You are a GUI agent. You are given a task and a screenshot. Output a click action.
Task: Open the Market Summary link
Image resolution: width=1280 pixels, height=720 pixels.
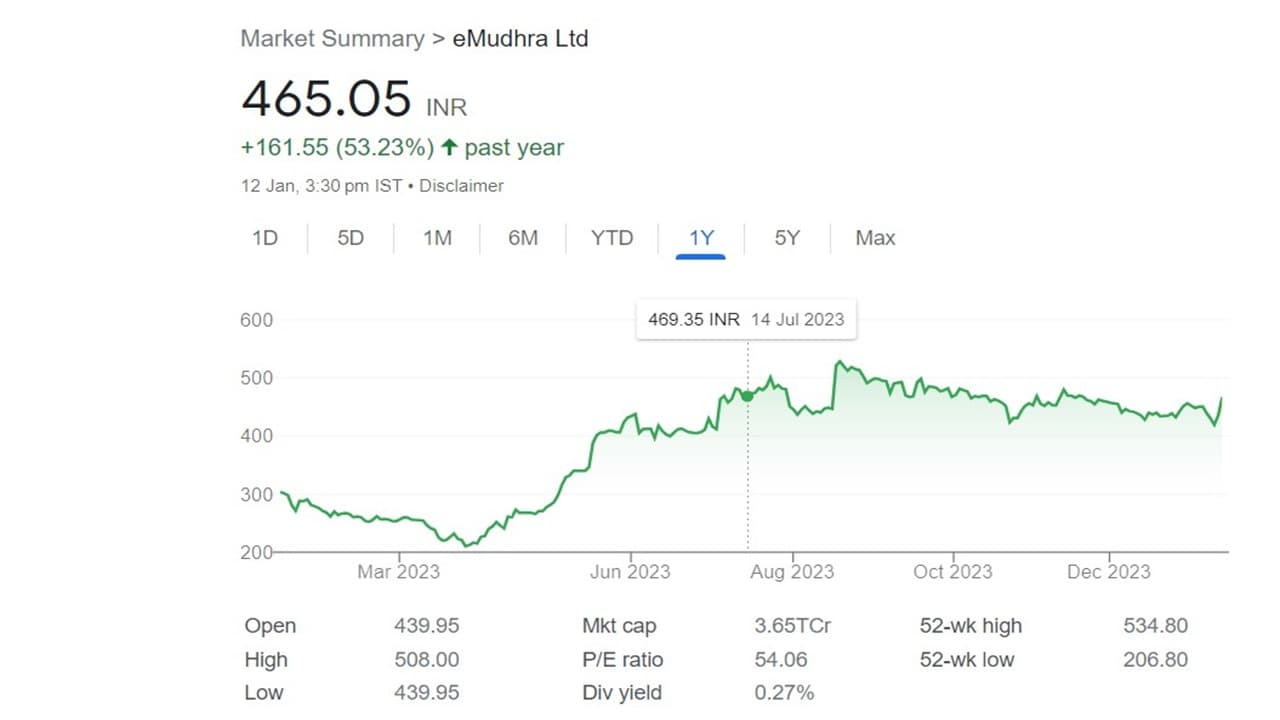click(332, 39)
